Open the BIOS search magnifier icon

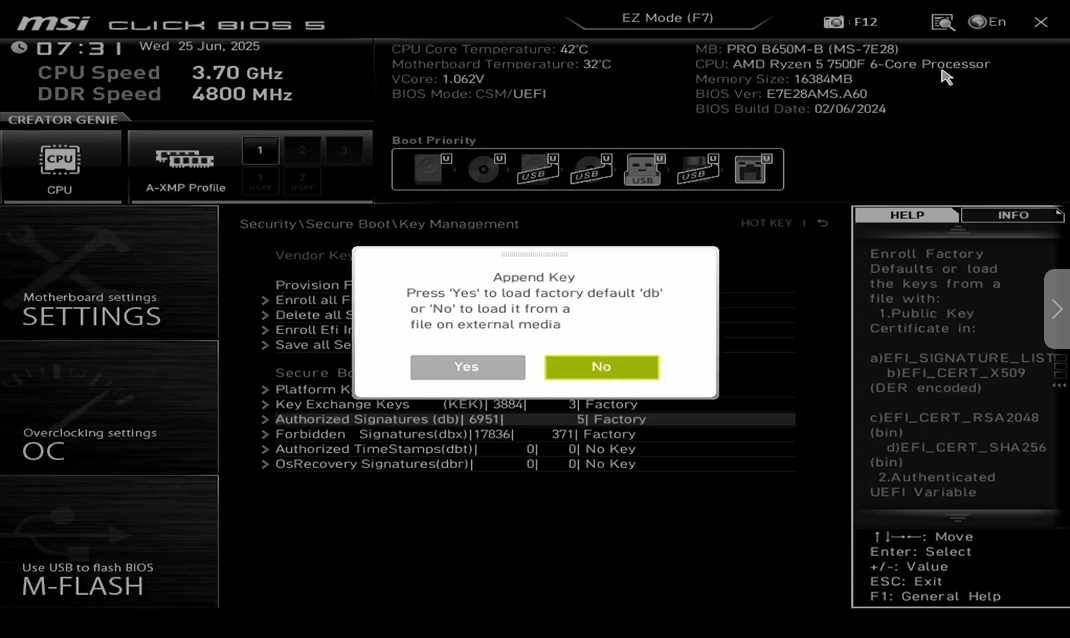click(x=942, y=22)
